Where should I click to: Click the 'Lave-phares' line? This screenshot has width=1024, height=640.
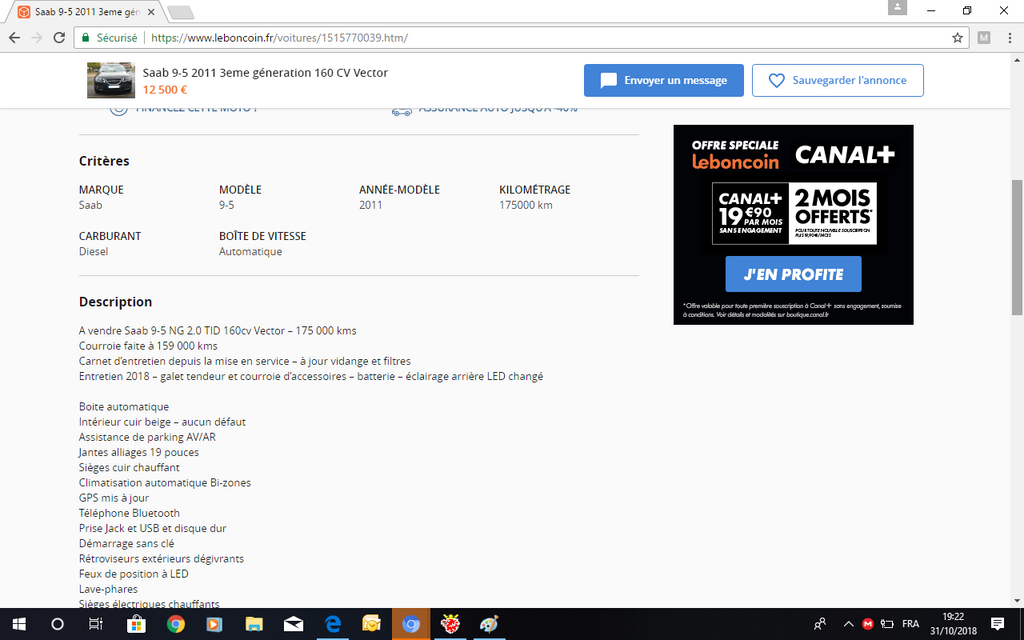[x=108, y=589]
